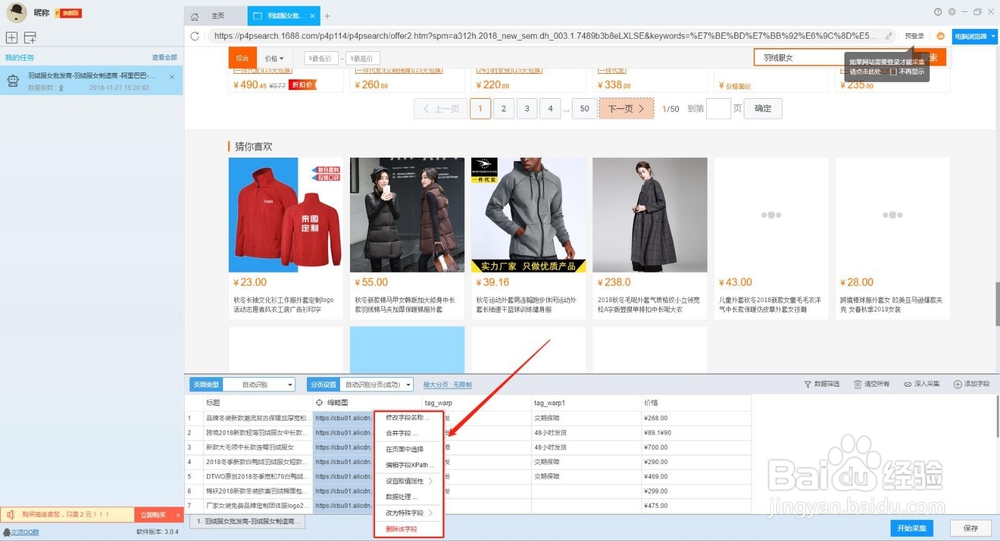Click the bottom task tab 1. 羽绒服女批发商
The width and height of the screenshot is (1000, 541).
coord(247,522)
